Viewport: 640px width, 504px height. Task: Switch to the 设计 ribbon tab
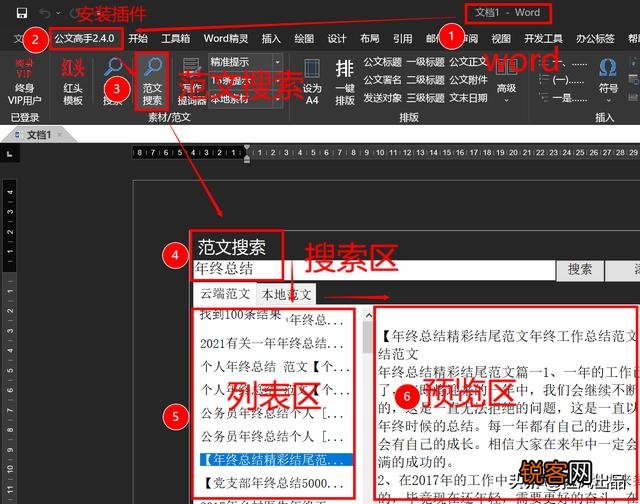click(x=337, y=39)
